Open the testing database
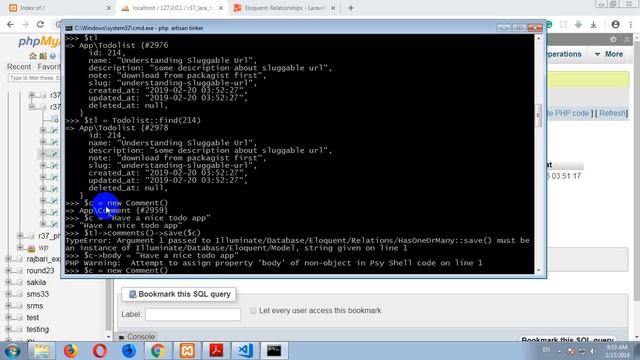 (38, 329)
